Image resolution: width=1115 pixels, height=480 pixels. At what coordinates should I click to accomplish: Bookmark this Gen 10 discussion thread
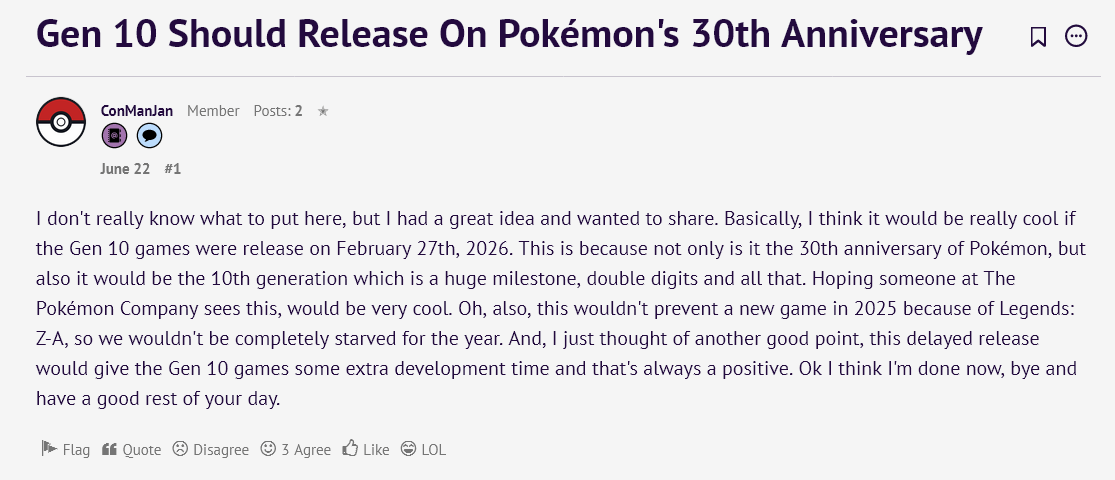1038,36
